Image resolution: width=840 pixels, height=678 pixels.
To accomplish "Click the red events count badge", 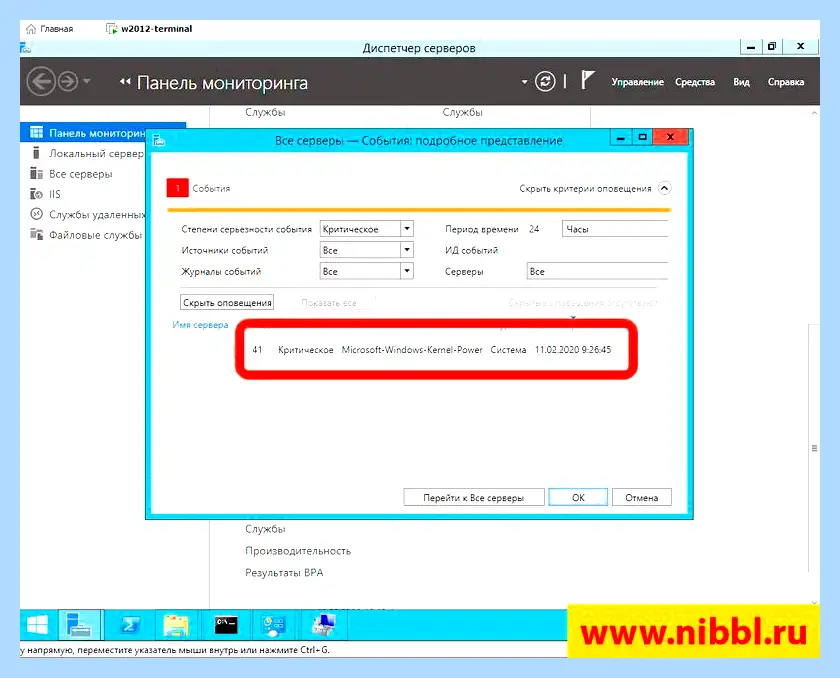I will [177, 188].
